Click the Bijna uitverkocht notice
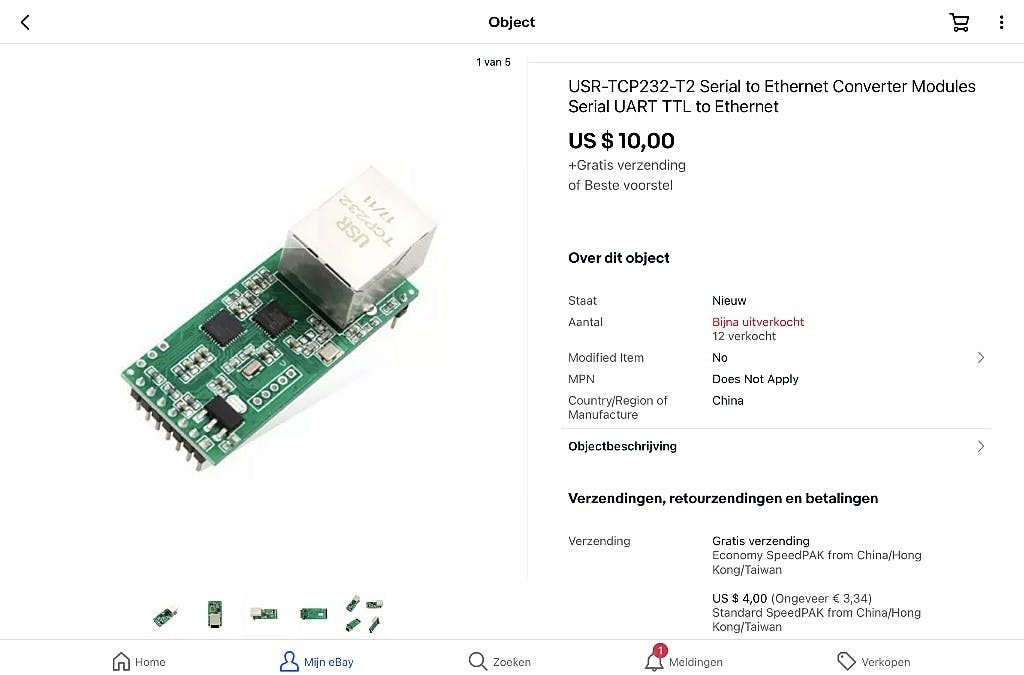 [x=757, y=321]
